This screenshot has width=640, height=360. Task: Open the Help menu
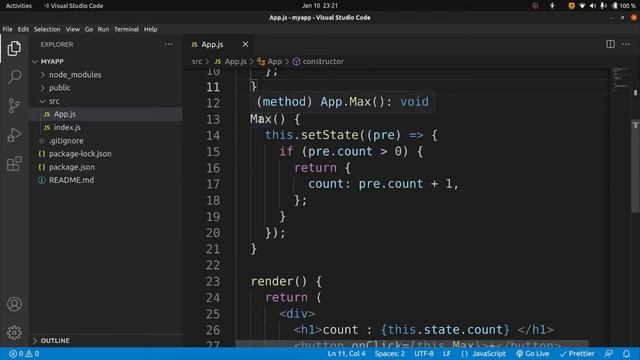coord(150,29)
